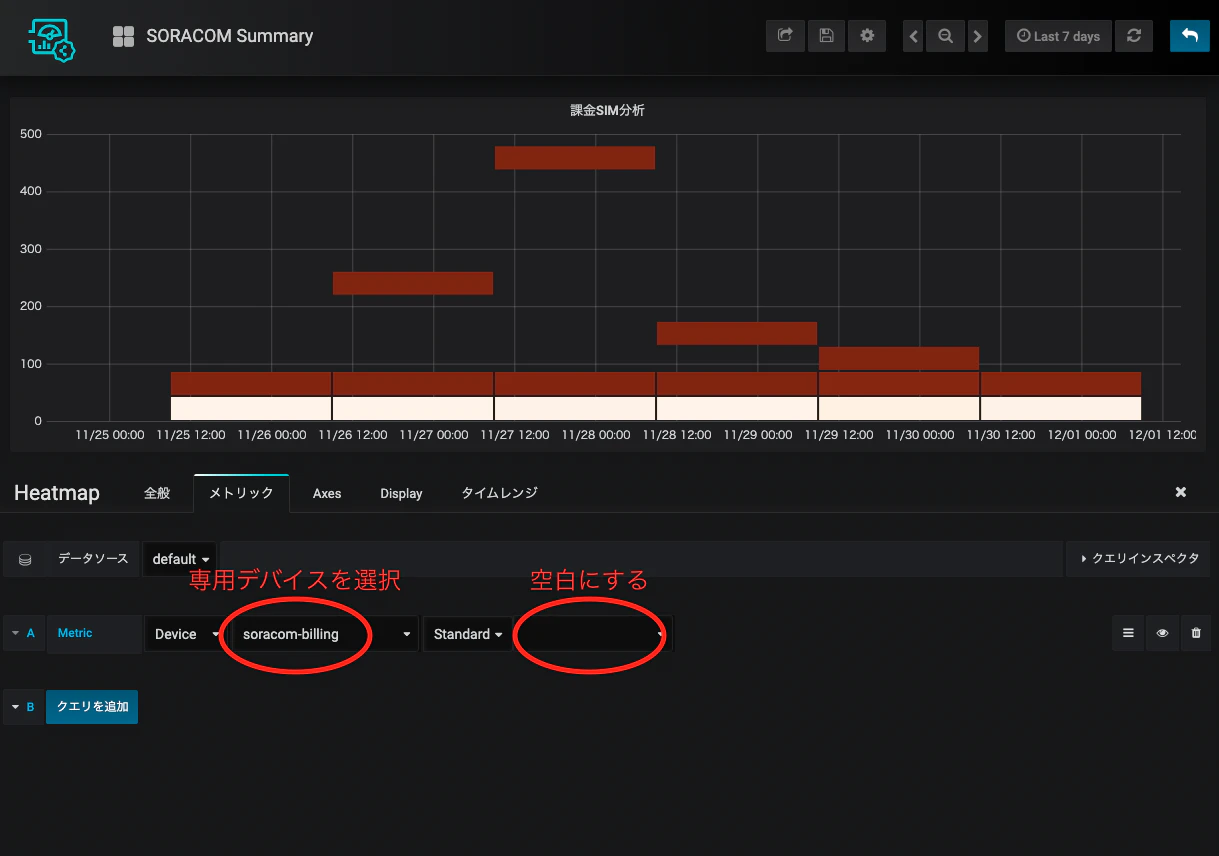Open query A options hamburger menu

(1128, 633)
